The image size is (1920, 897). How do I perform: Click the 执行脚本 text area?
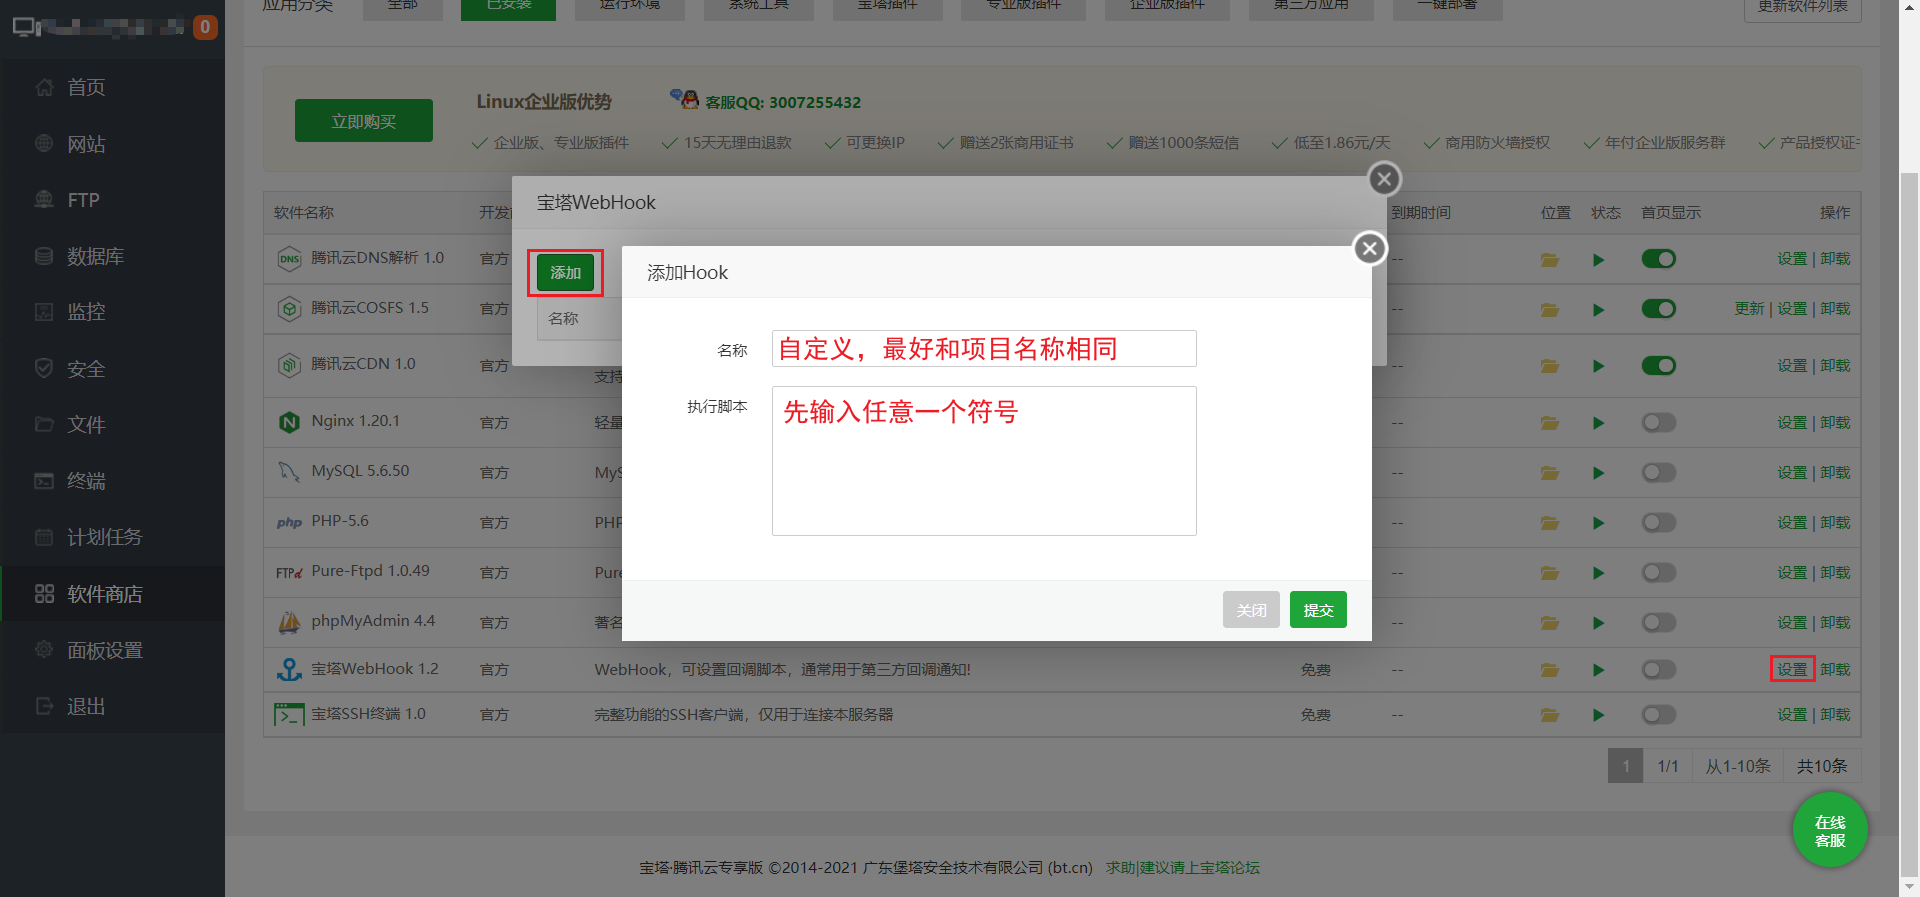(984, 461)
